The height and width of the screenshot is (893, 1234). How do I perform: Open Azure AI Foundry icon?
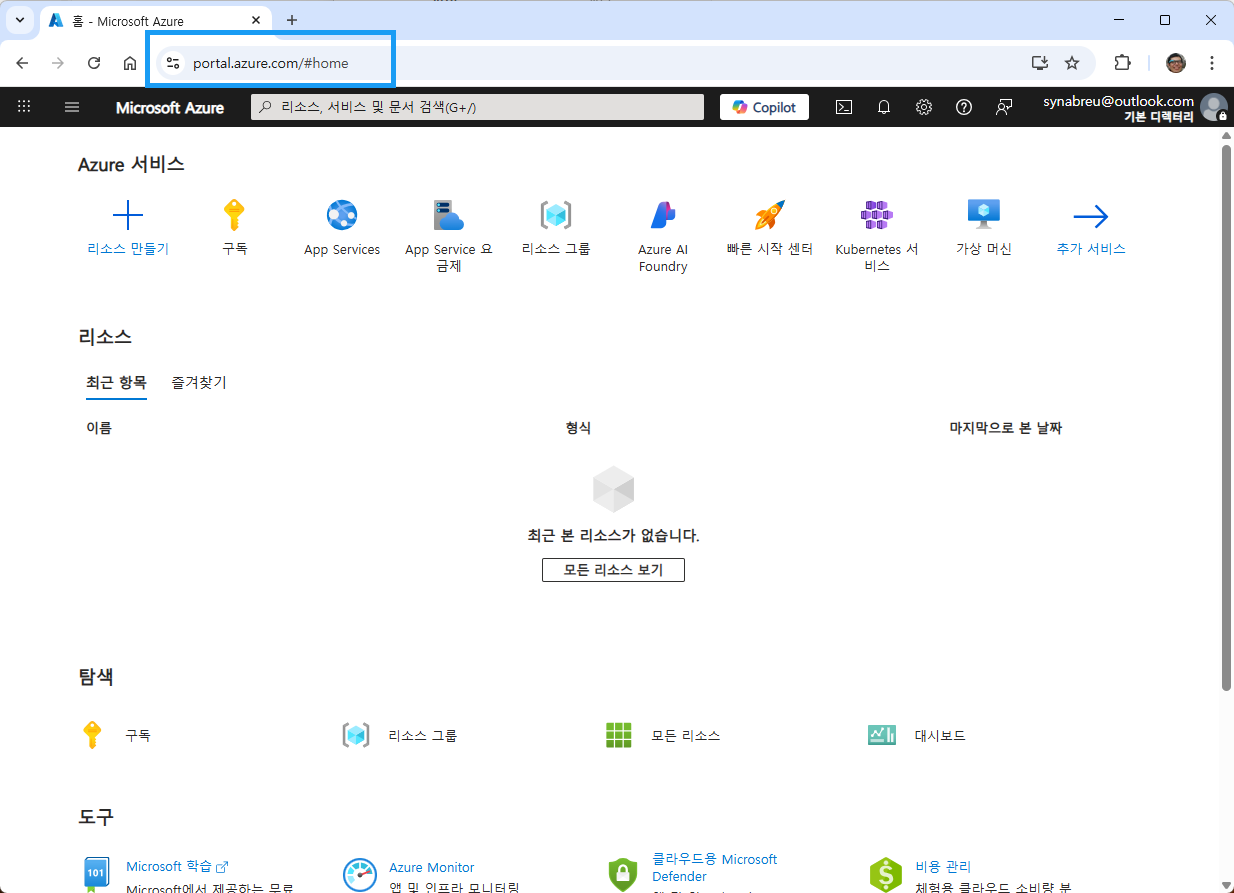tap(663, 215)
